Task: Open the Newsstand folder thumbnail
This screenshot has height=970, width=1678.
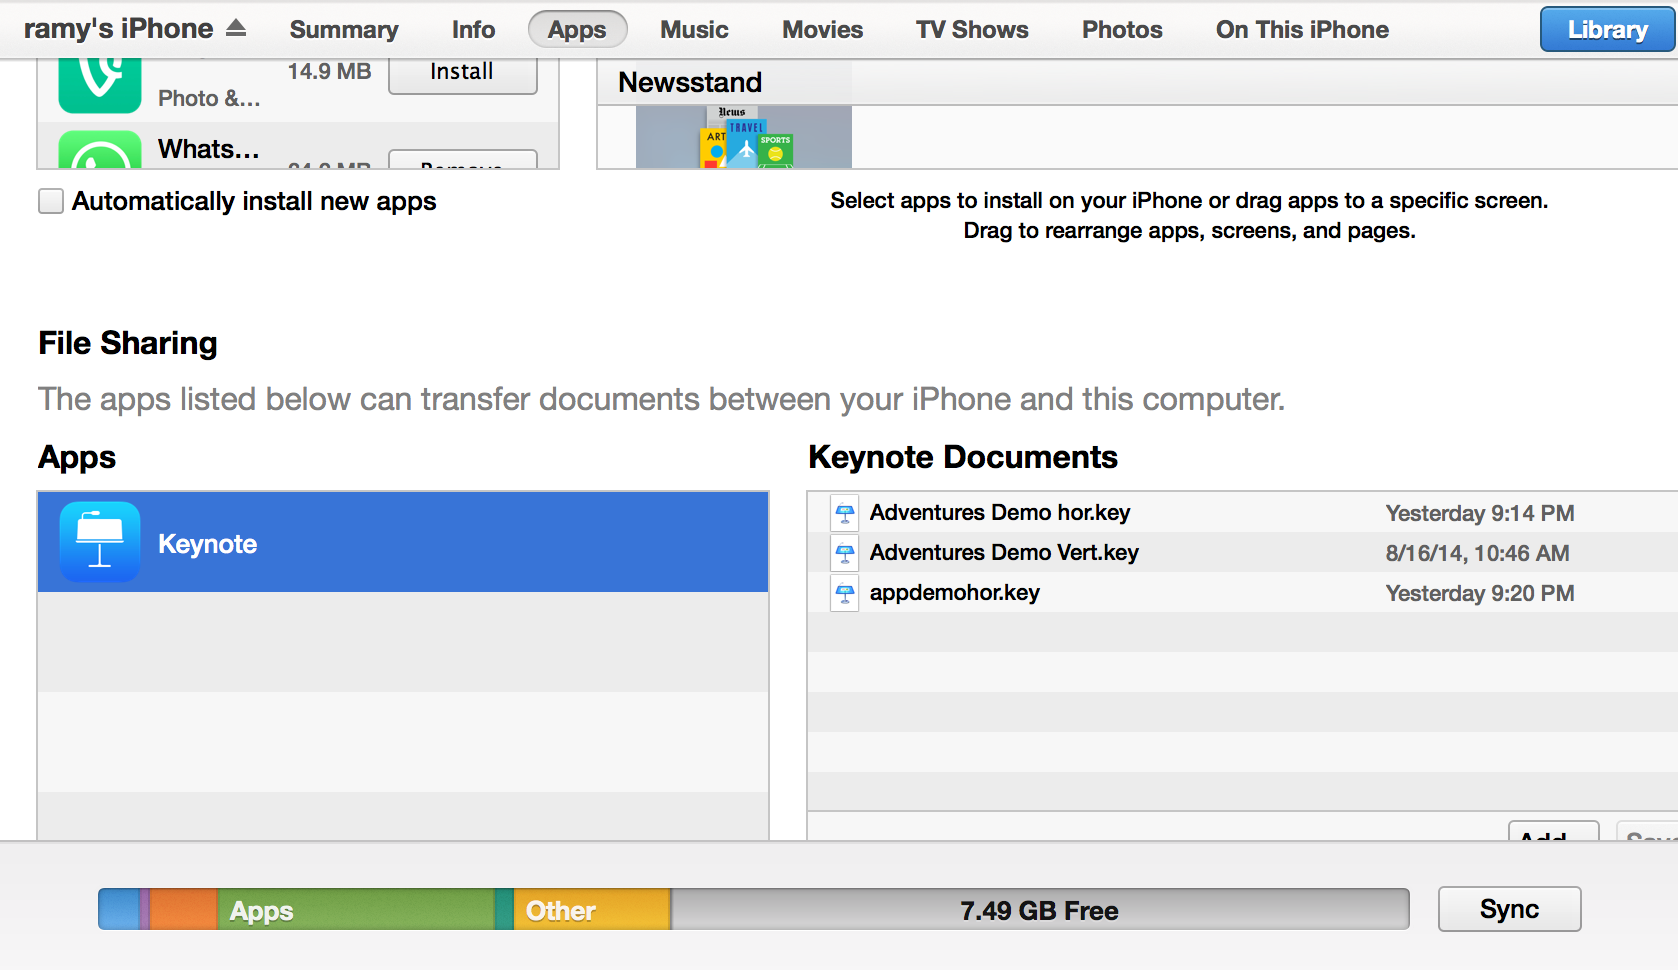Action: coord(744,137)
